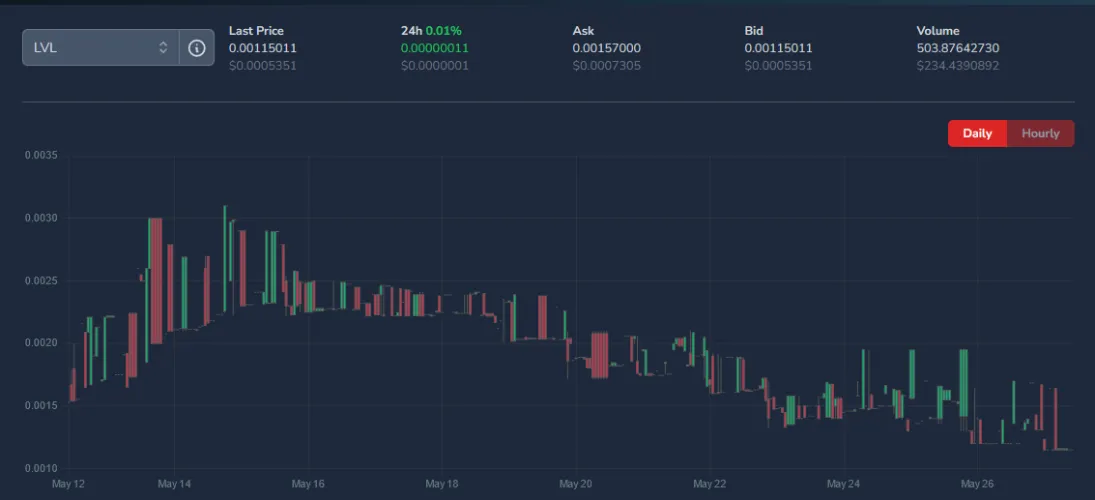Click the 0.0015 y-axis label
Viewport: 1095px width, 500px height.
(41, 406)
